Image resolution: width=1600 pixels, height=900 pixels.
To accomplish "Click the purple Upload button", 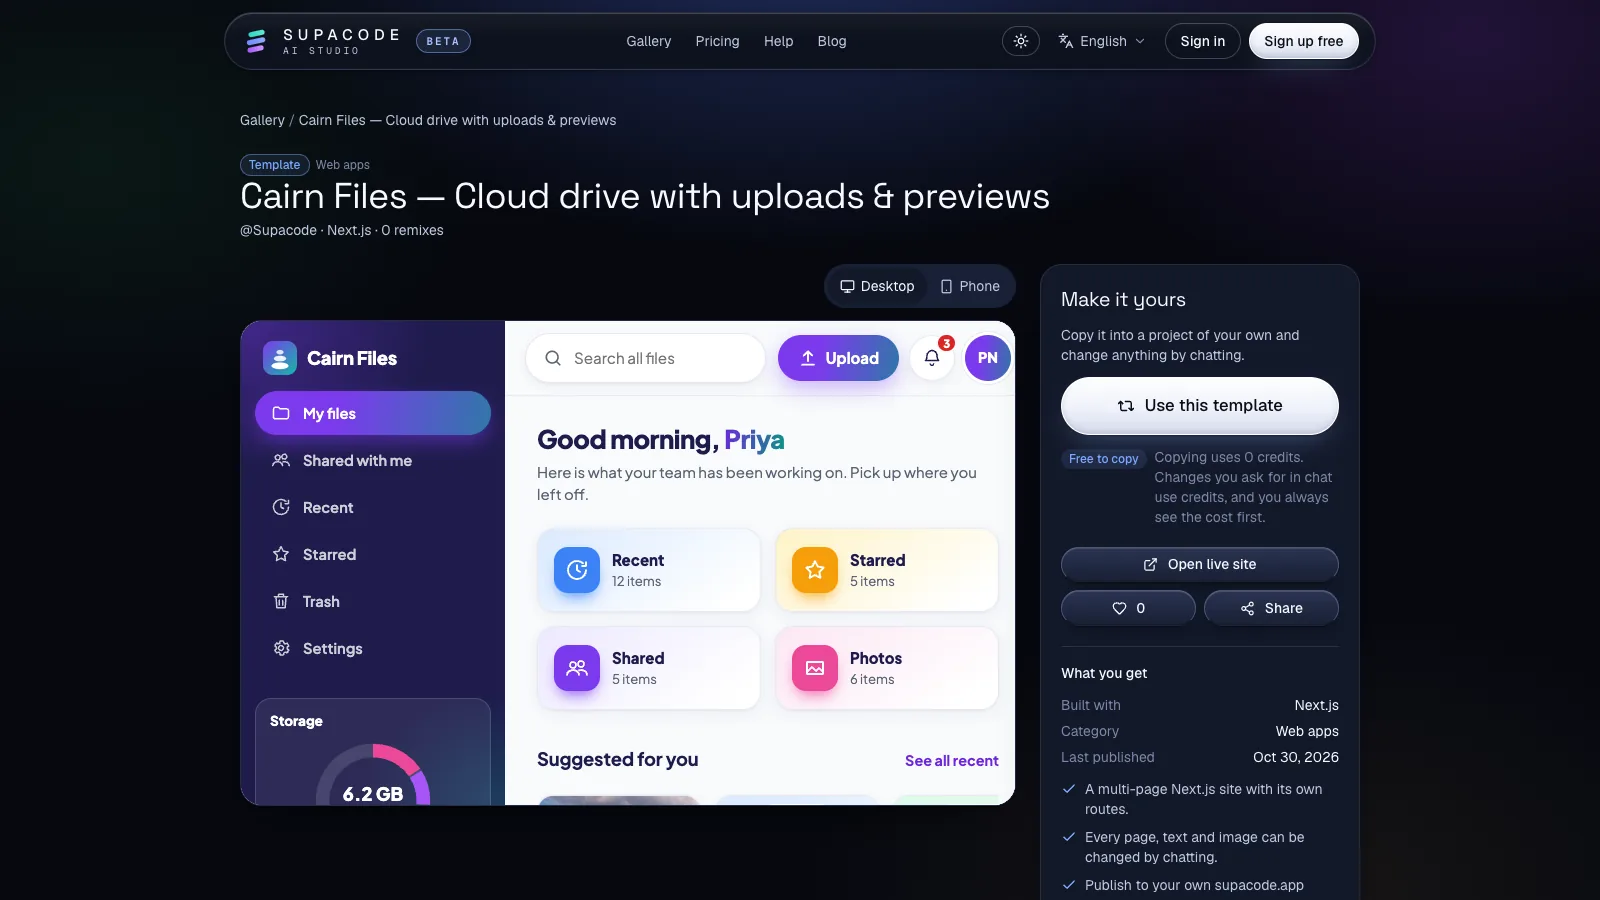I will 838,358.
